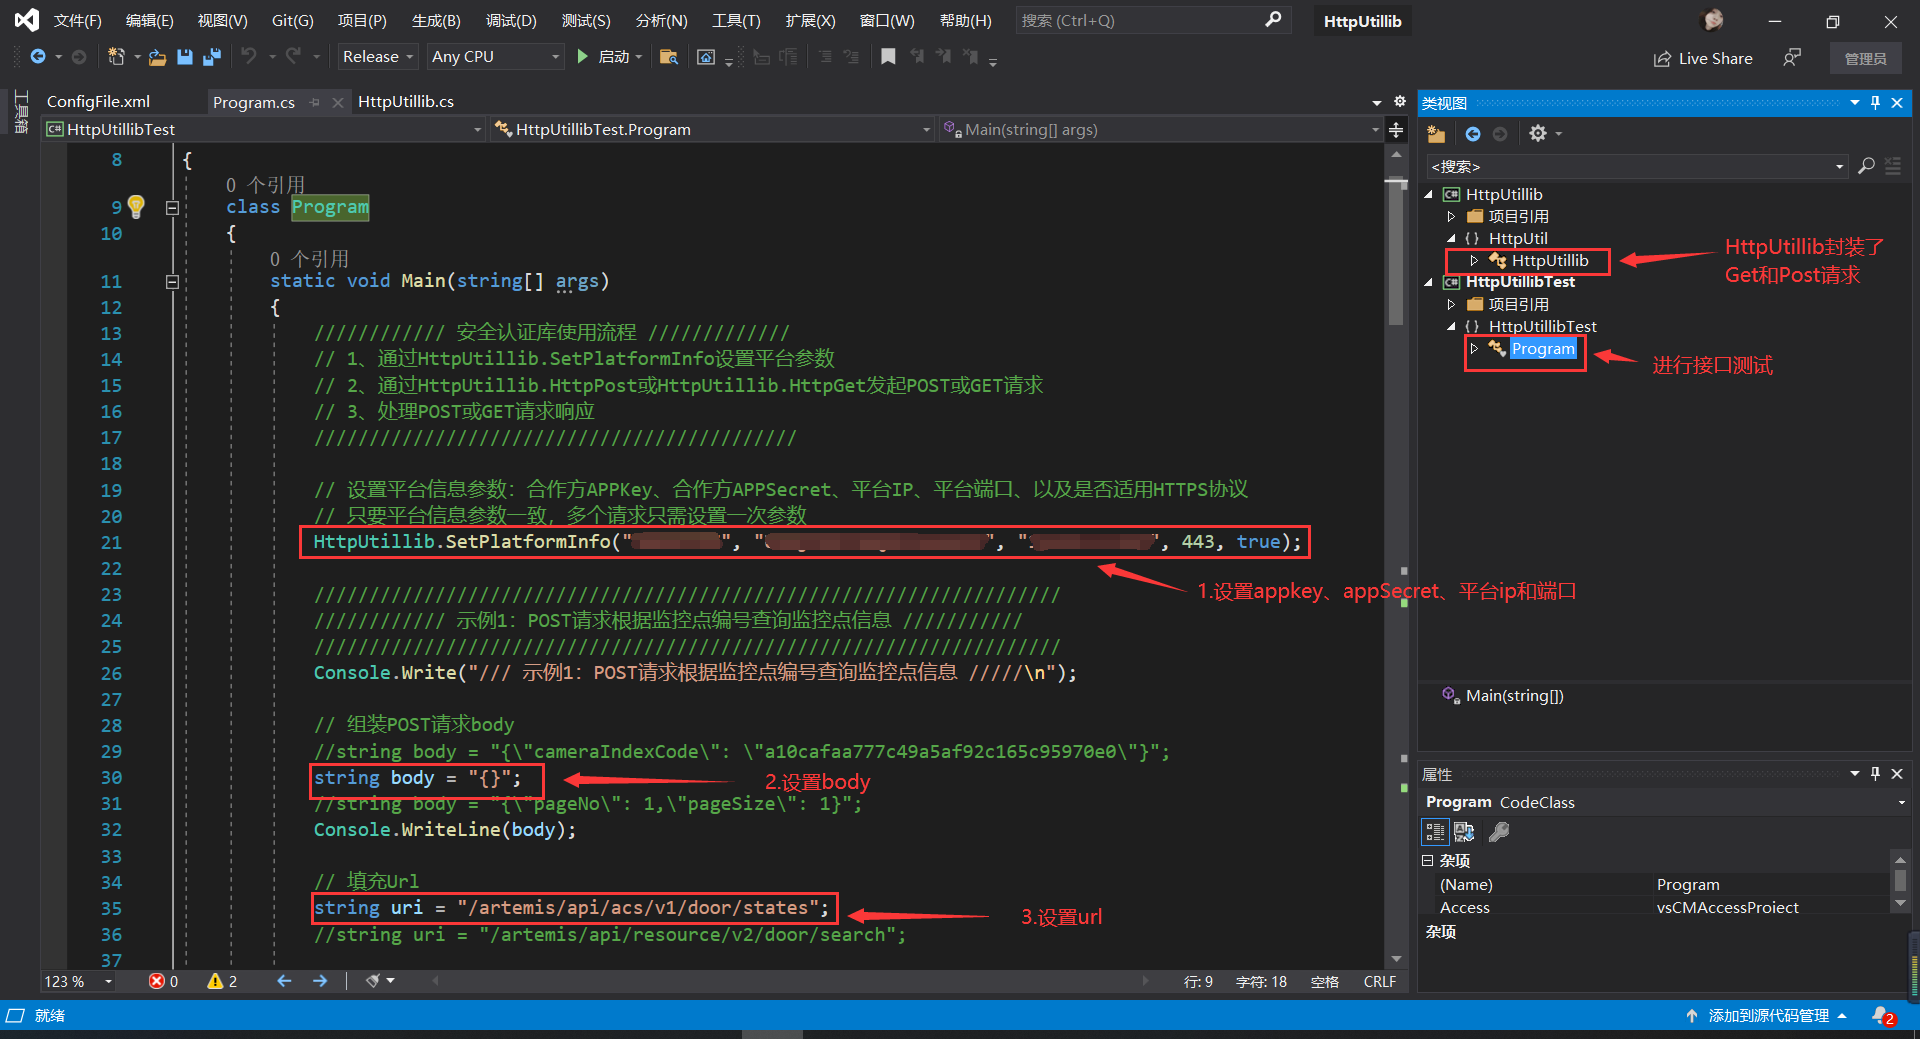Image resolution: width=1920 pixels, height=1039 pixels.
Task: Click the search magnifier in Class View
Action: 1866,166
